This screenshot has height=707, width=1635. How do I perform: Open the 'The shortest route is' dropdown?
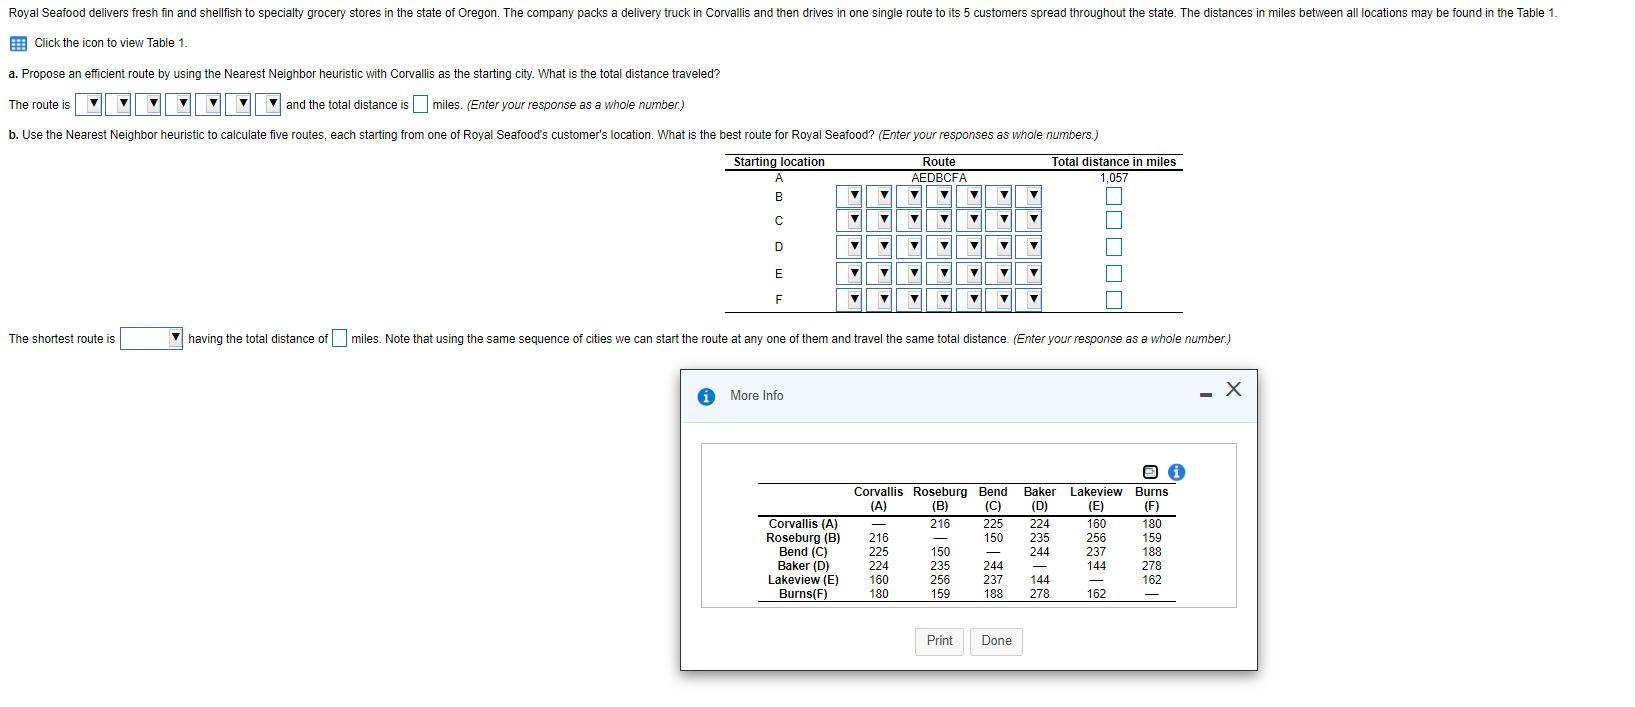(x=152, y=338)
